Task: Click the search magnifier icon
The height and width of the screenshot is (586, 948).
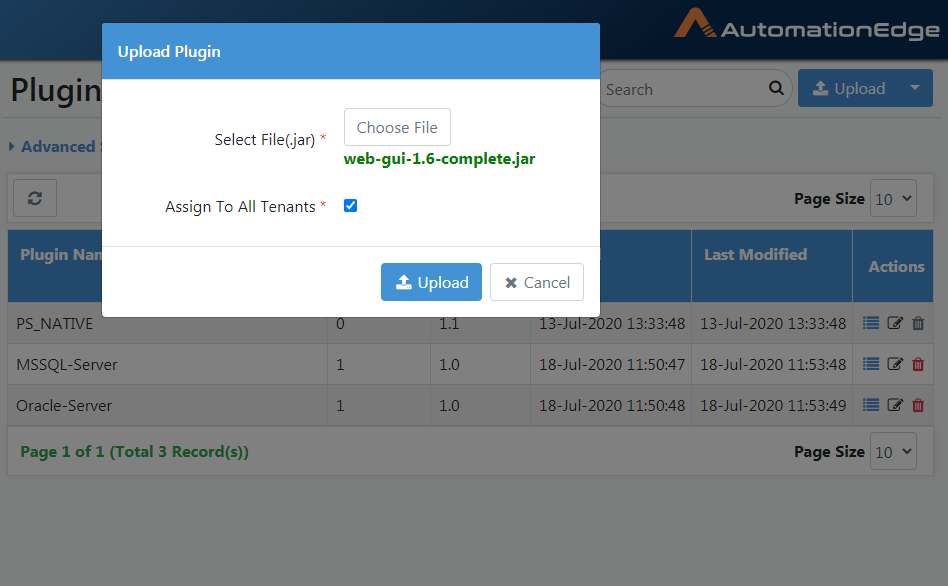Action: pyautogui.click(x=776, y=88)
